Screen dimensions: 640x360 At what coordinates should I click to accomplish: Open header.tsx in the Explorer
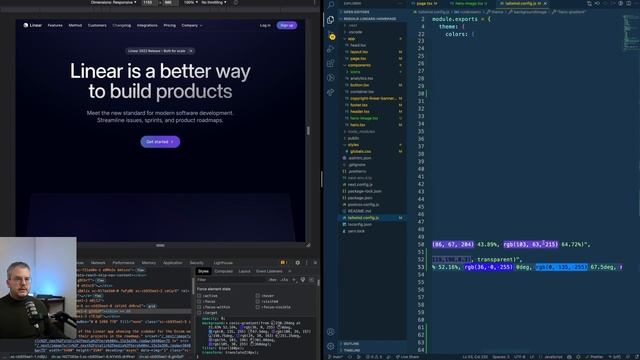(360, 111)
